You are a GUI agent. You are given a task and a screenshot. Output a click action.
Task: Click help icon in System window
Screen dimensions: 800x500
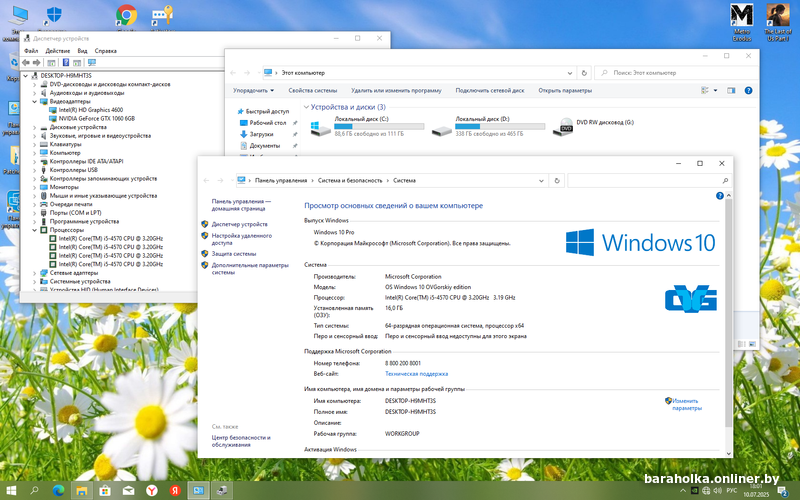(719, 195)
